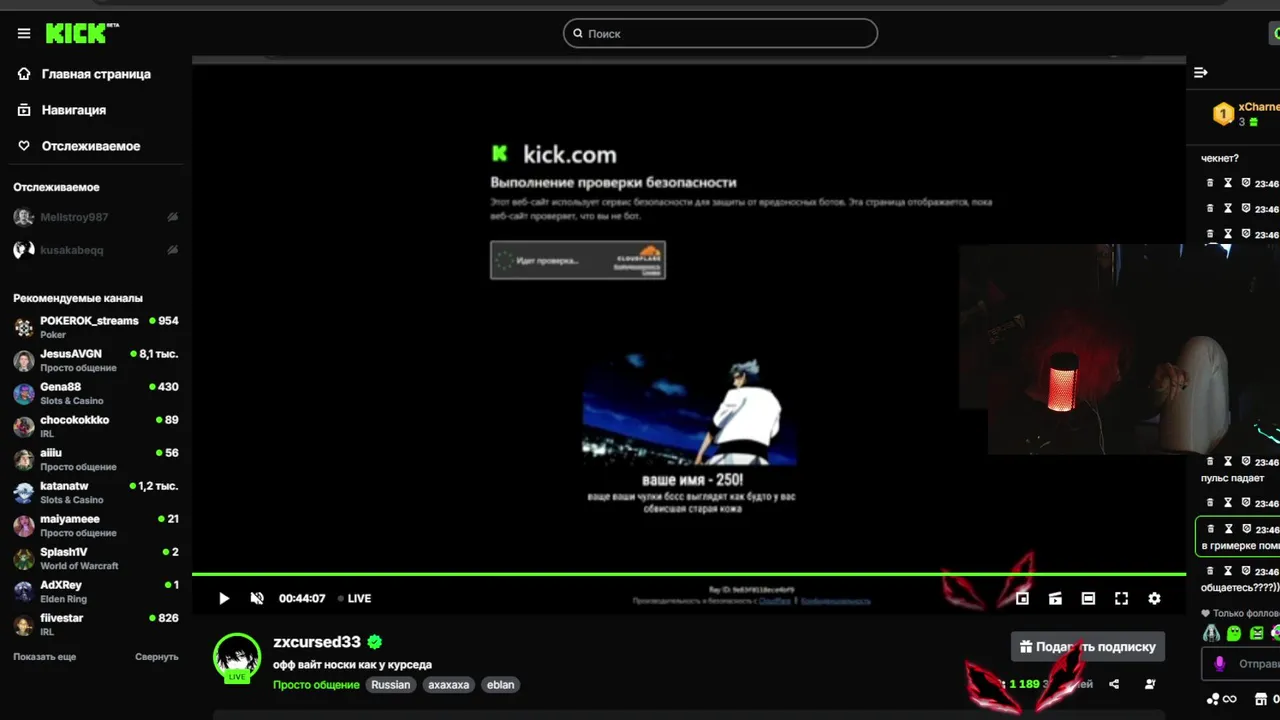The image size is (1280, 720).
Task: Click the stream title 'офф вайт носки как у курседа'
Action: (352, 665)
